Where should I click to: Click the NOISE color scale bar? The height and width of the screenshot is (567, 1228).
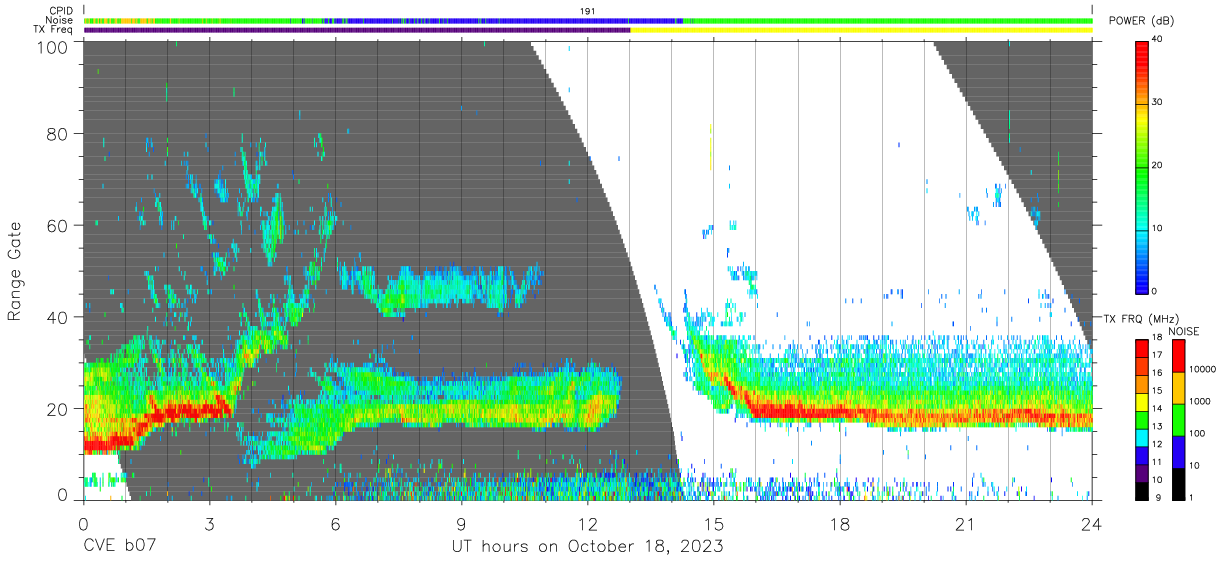(1178, 420)
